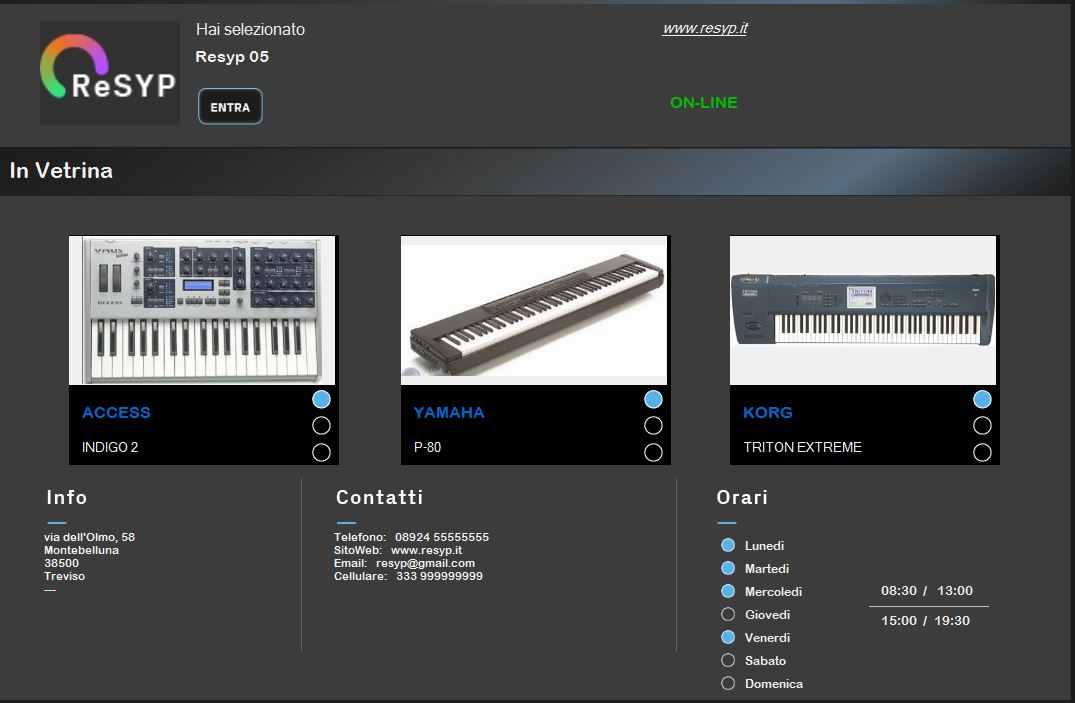The image size is (1075, 703).
Task: Click the SitoWeb www.resyp.it entry
Action: point(398,550)
